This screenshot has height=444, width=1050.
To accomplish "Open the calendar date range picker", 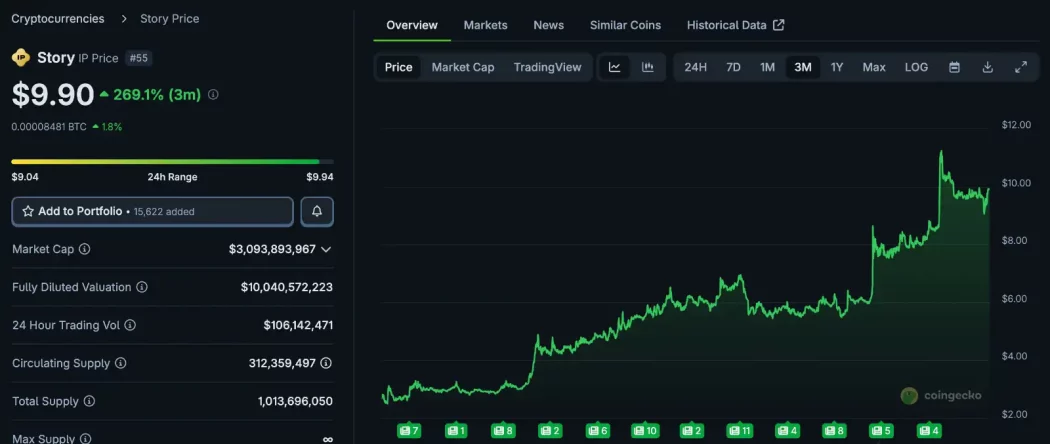I will (954, 67).
